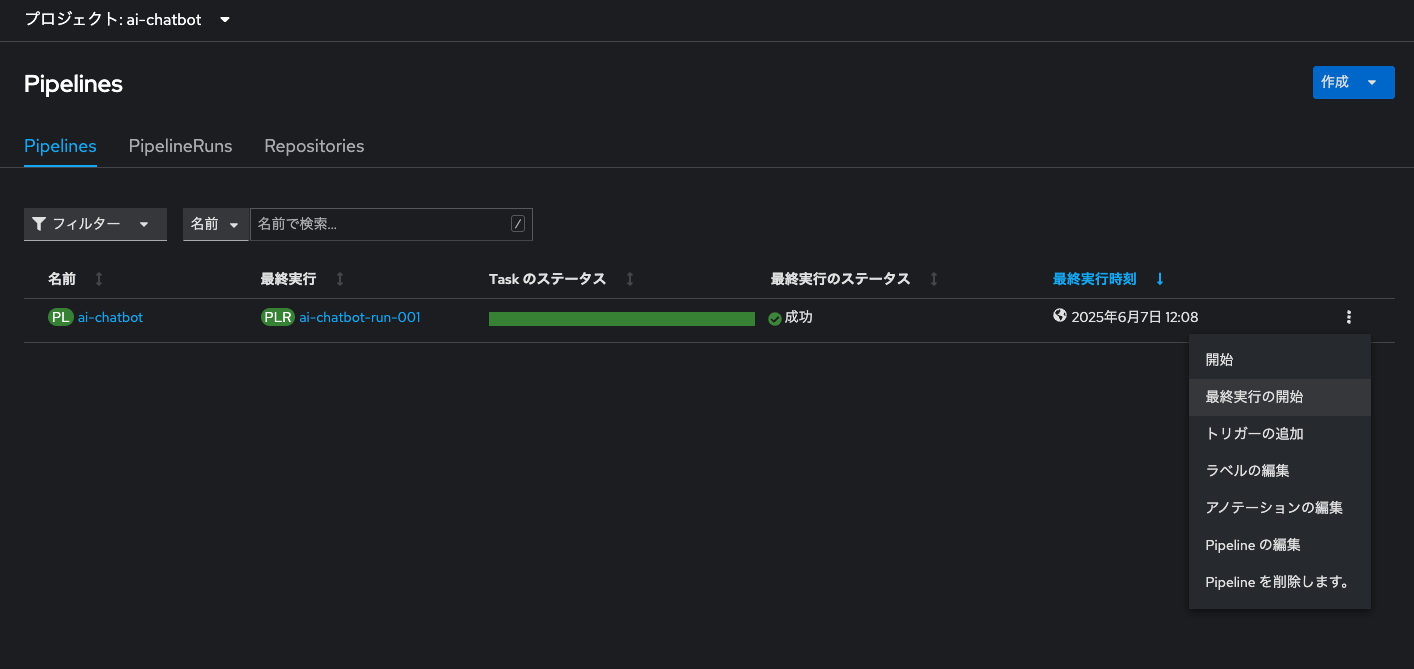The width and height of the screenshot is (1414, 669).
Task: Choose トリガーの追加 in the menu
Action: pyautogui.click(x=1280, y=434)
